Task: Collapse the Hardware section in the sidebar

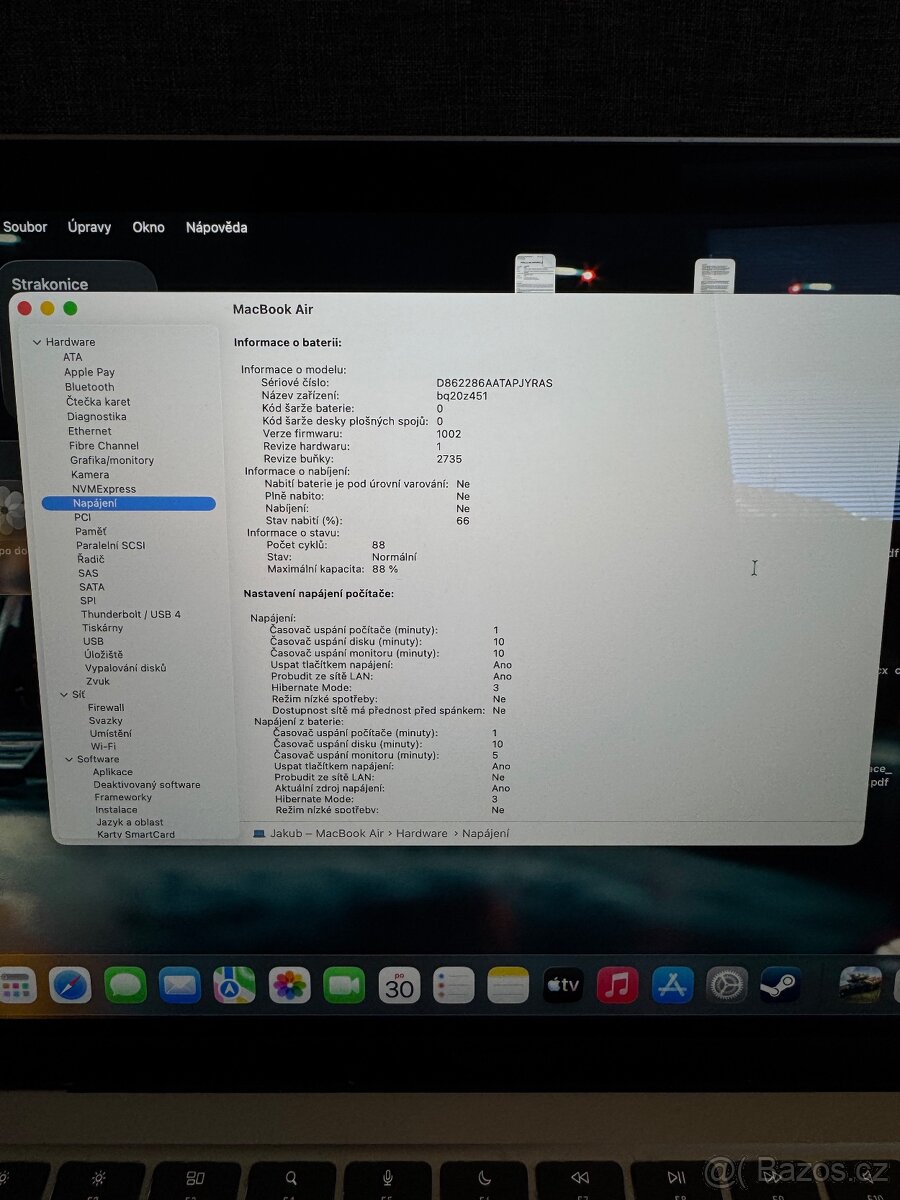Action: (x=36, y=341)
